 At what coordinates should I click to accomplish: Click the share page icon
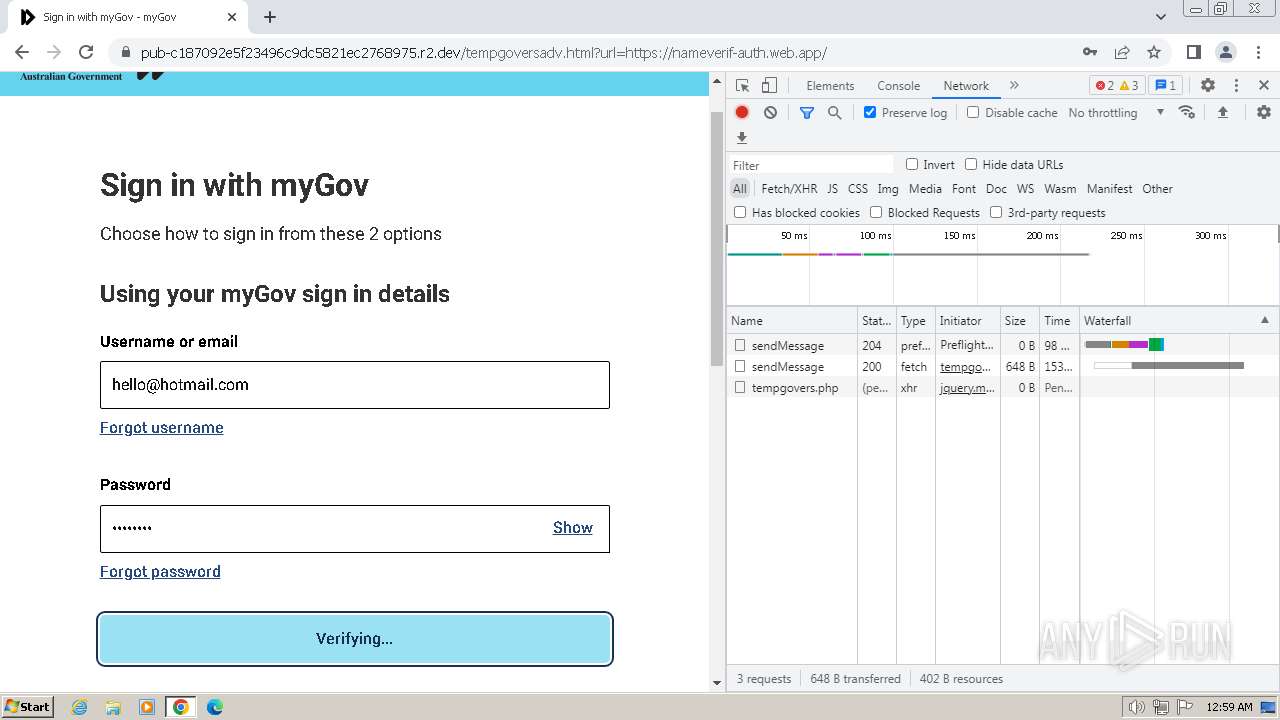point(1122,52)
